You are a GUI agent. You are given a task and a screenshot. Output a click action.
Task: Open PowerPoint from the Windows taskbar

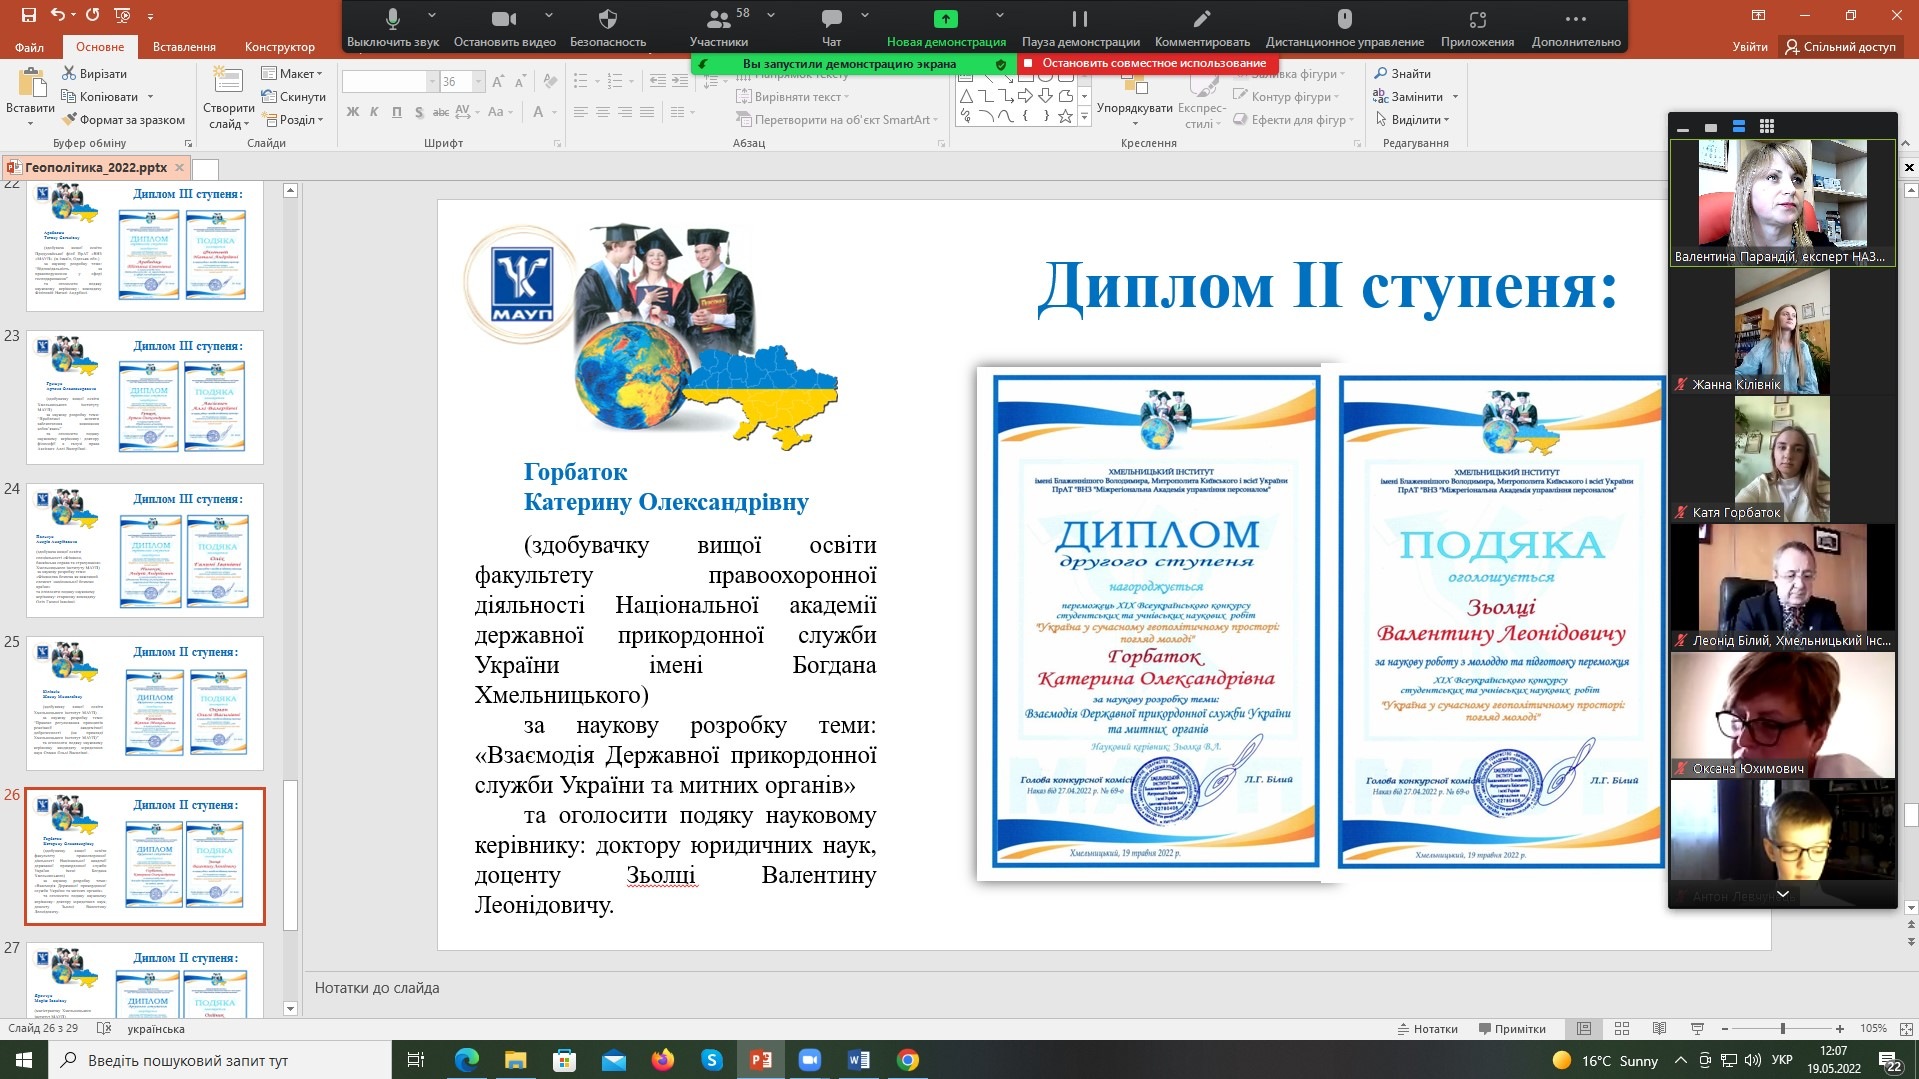tap(760, 1060)
